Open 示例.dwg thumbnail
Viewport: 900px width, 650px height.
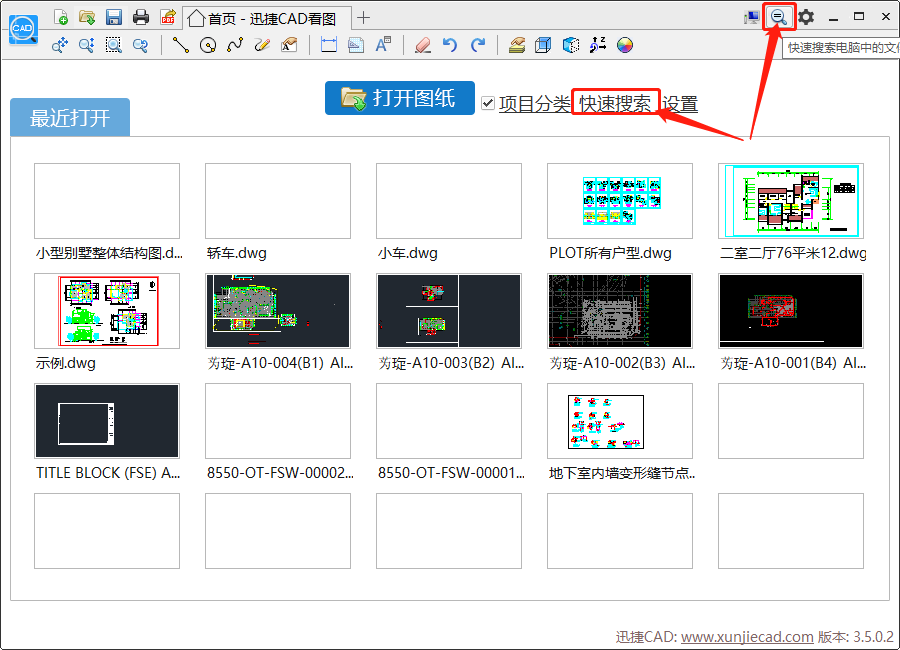point(107,311)
